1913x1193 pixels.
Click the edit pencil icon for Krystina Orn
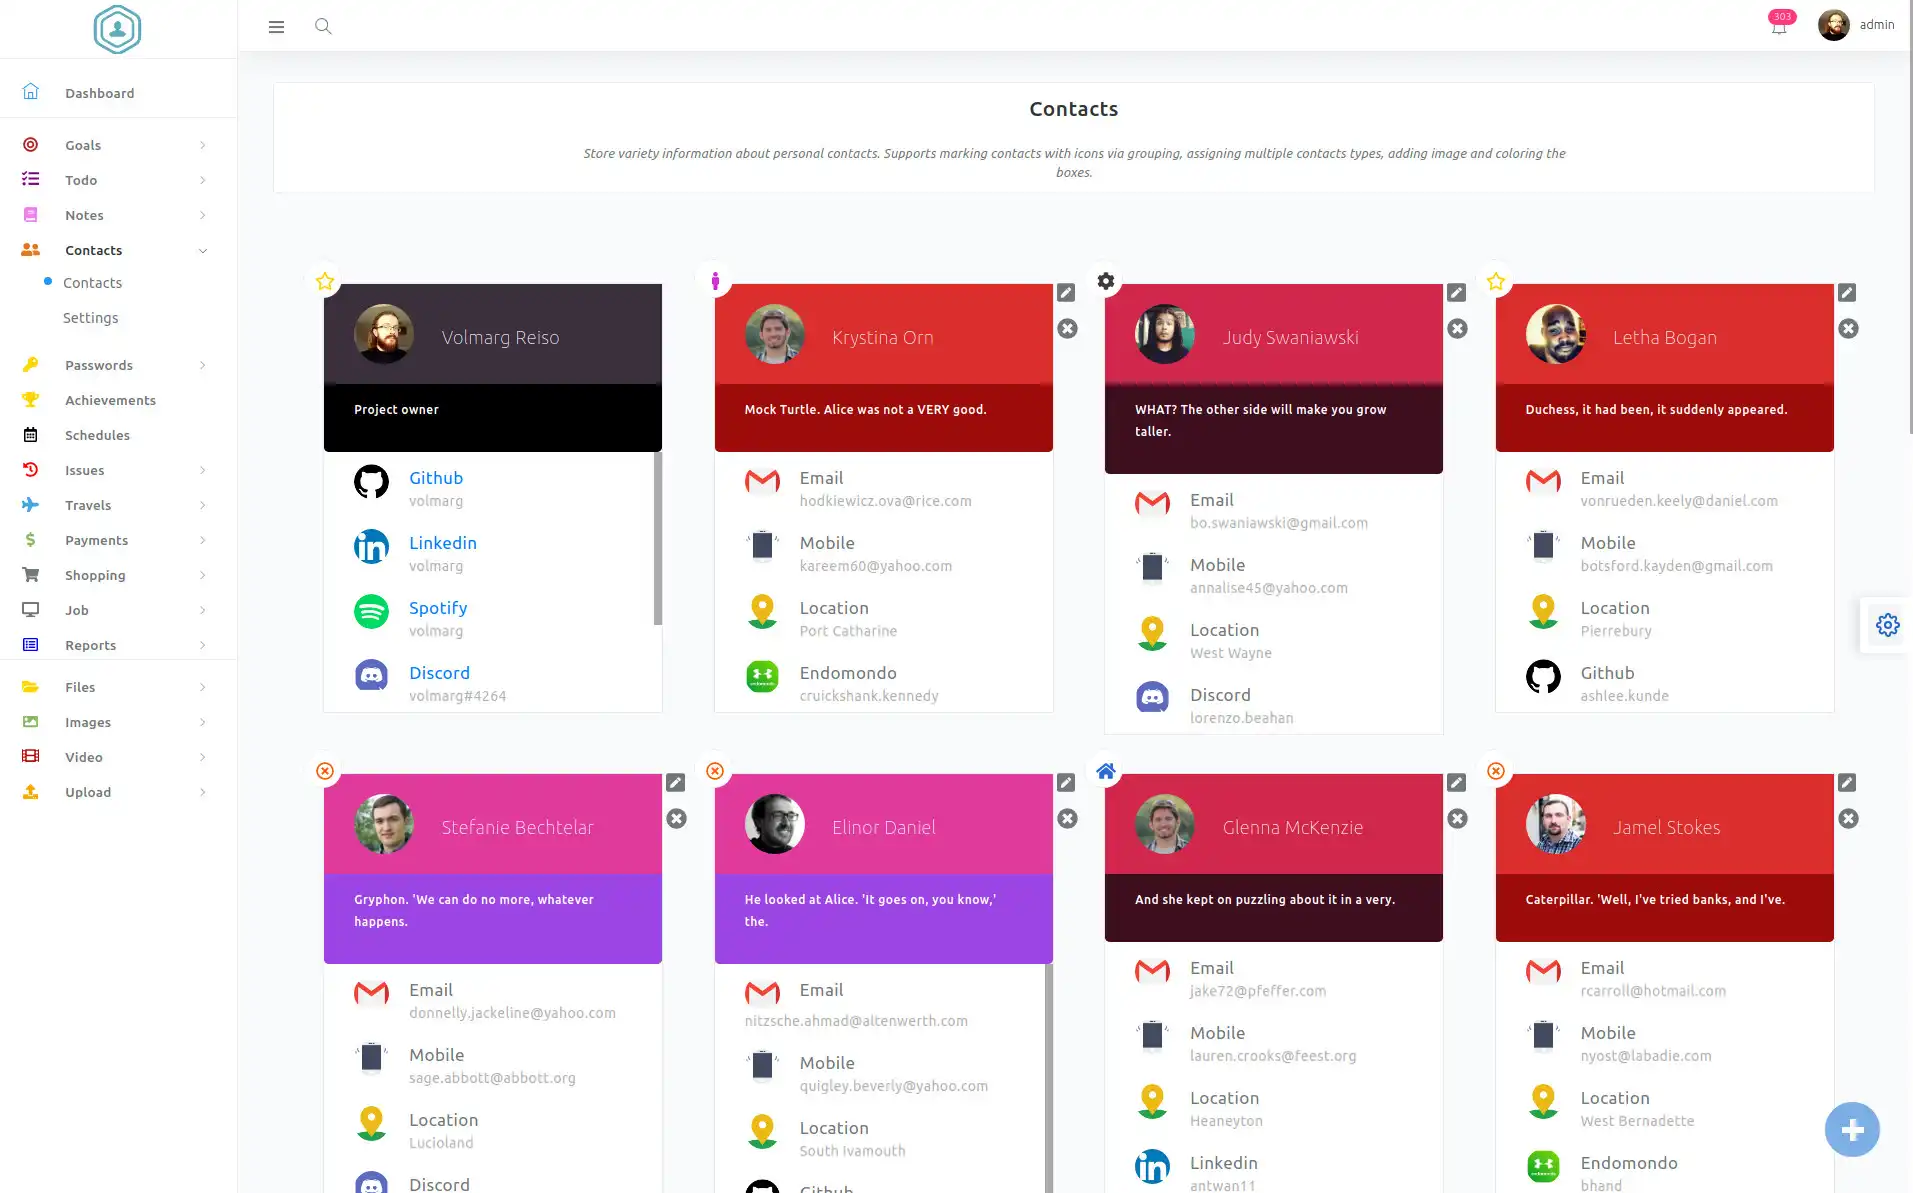point(1066,293)
